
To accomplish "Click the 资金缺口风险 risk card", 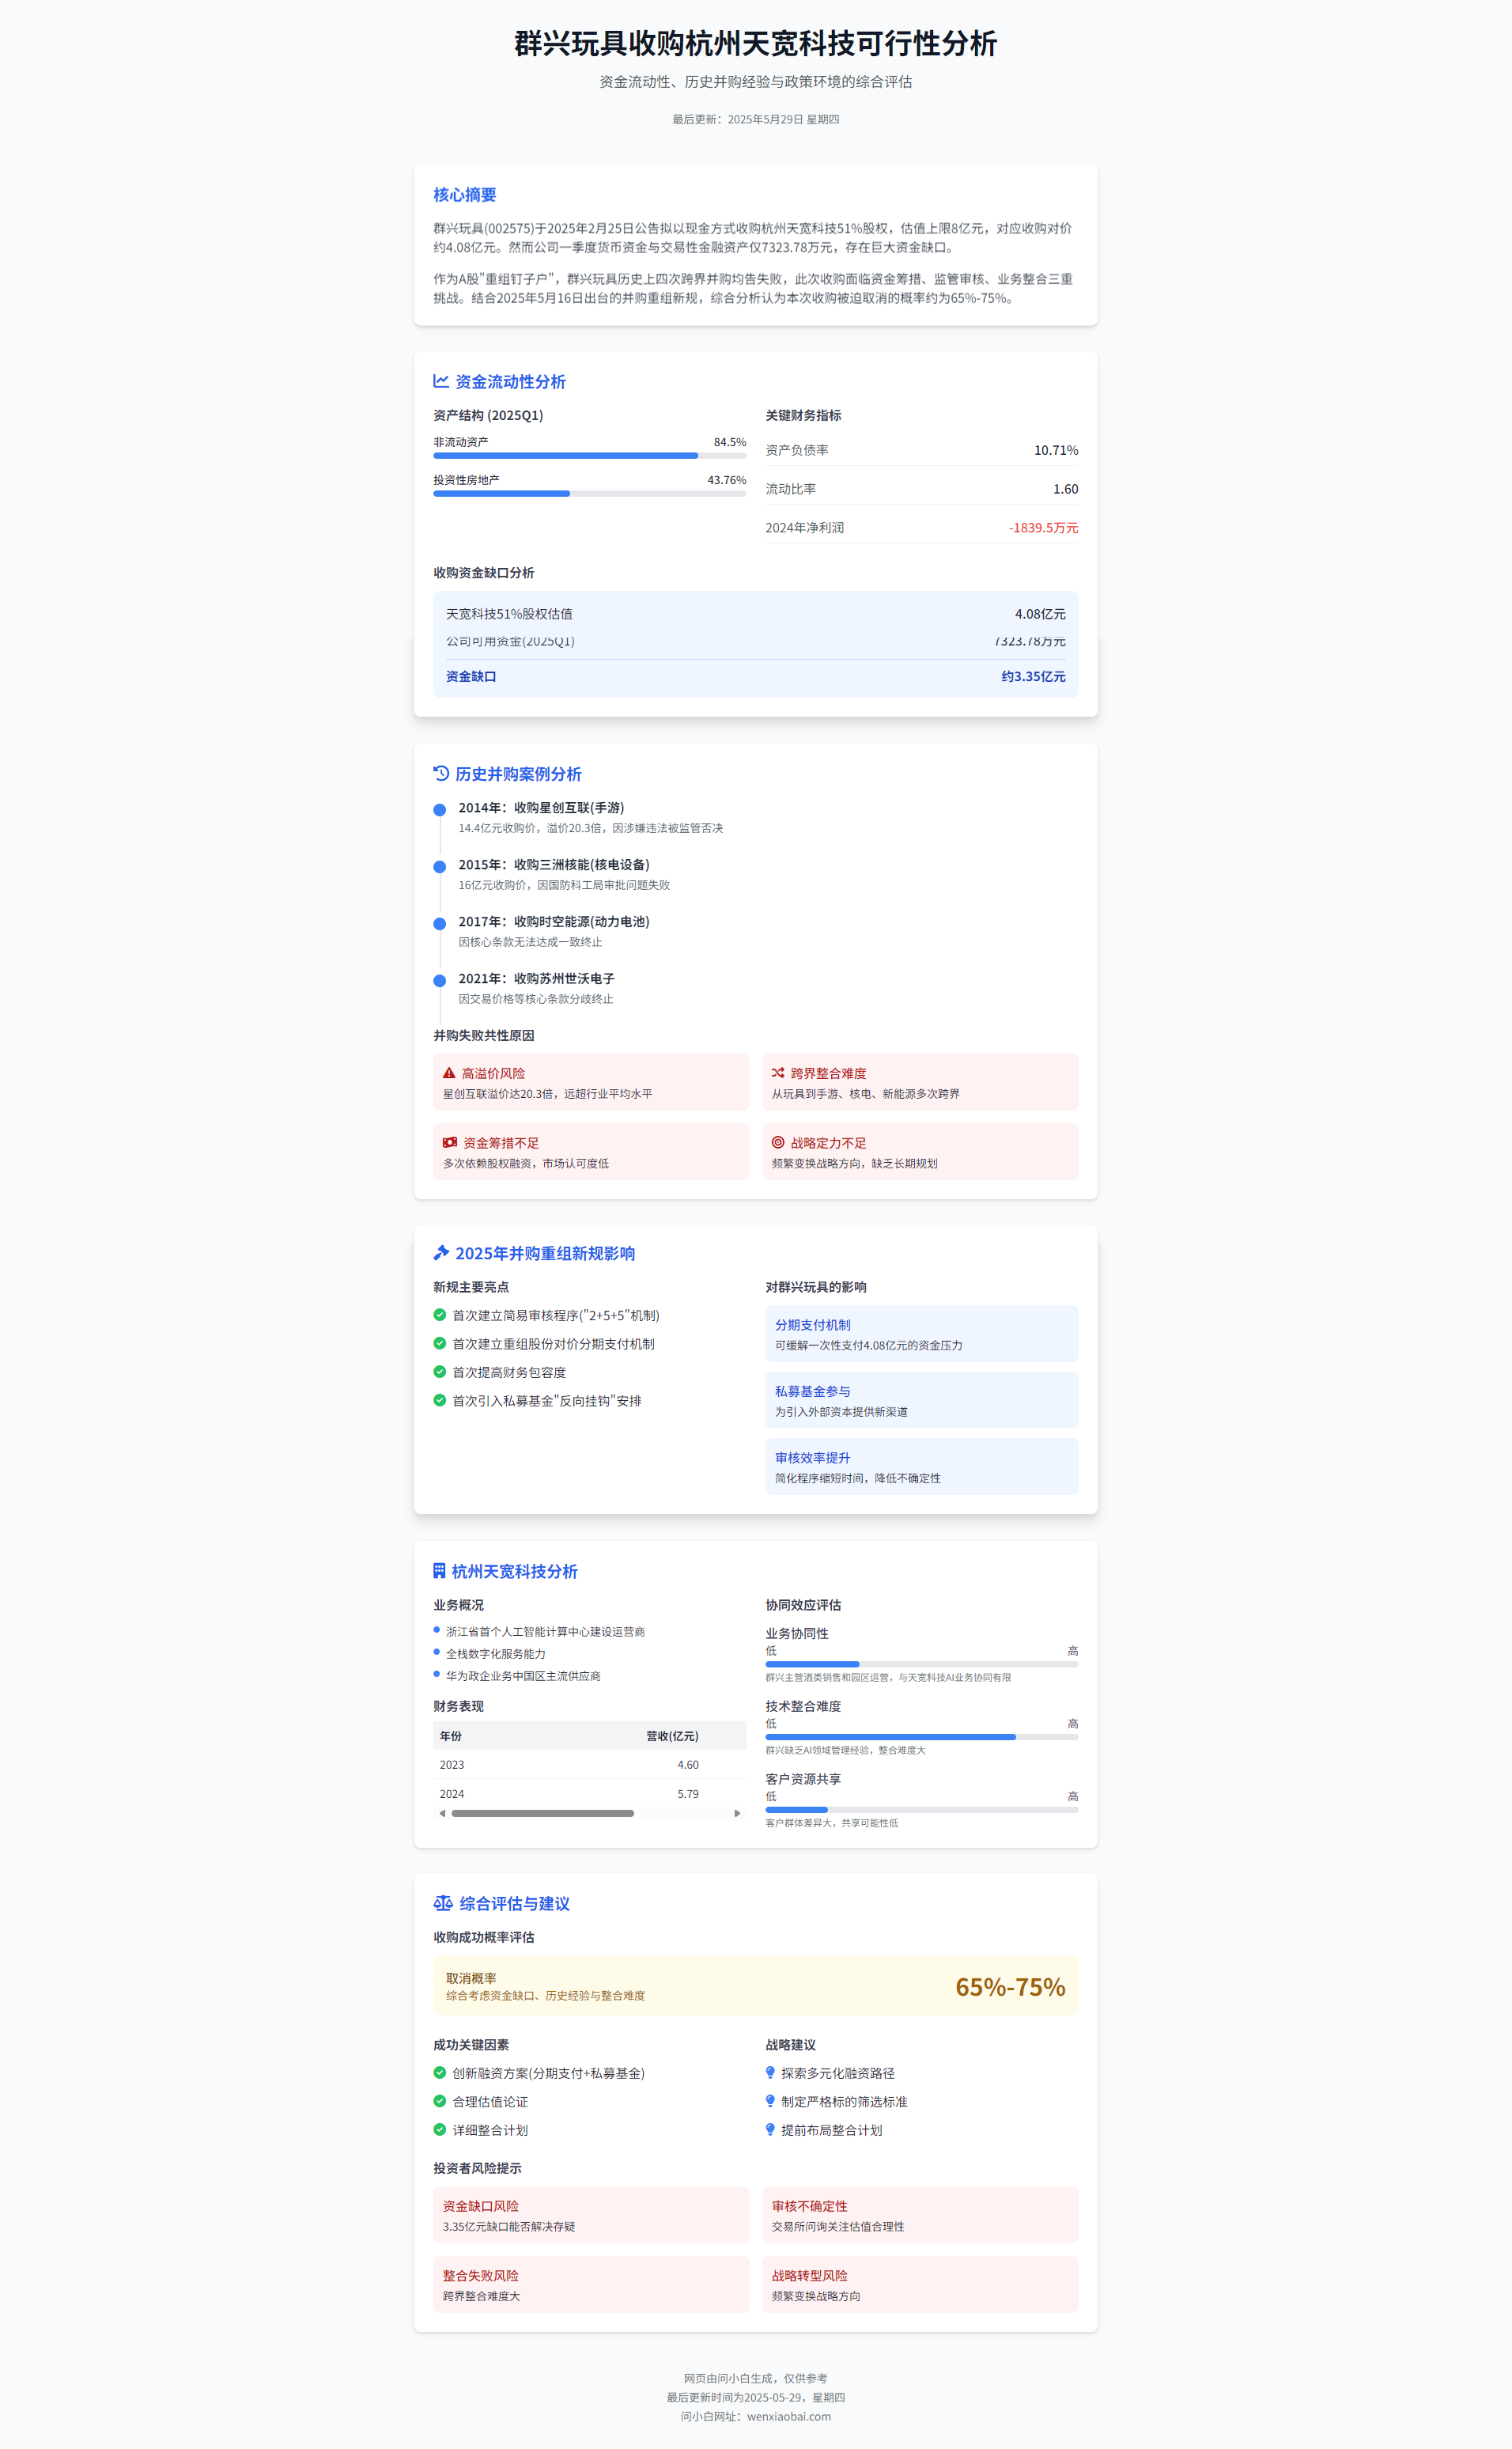I will [591, 2215].
